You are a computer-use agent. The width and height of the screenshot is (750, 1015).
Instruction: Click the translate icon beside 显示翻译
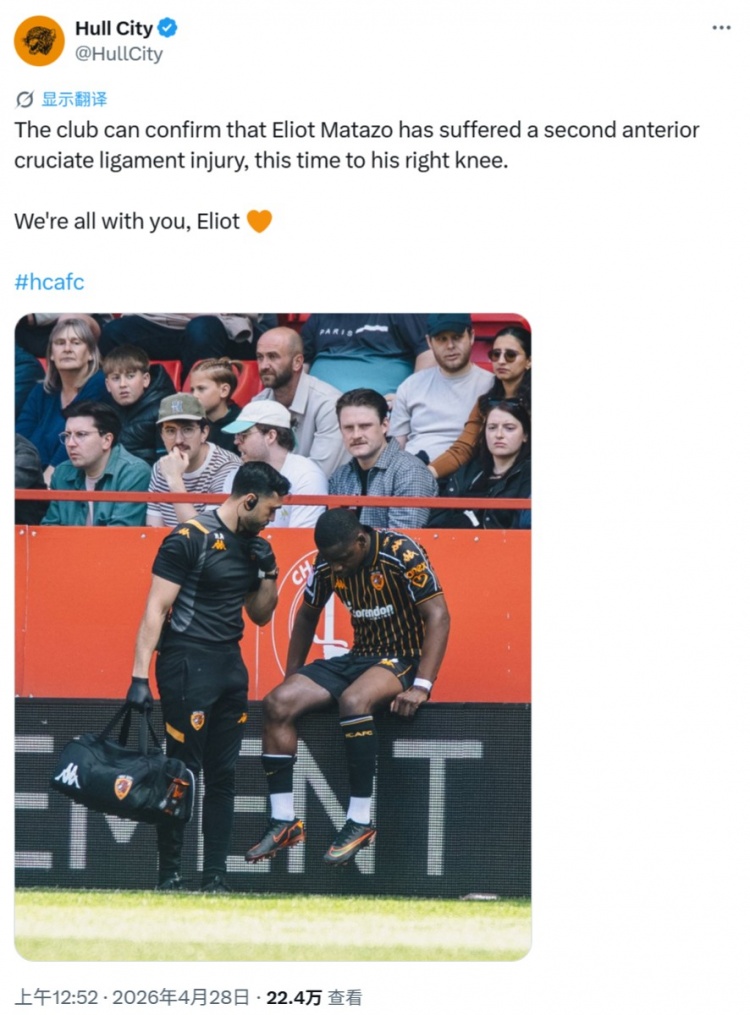coord(25,100)
